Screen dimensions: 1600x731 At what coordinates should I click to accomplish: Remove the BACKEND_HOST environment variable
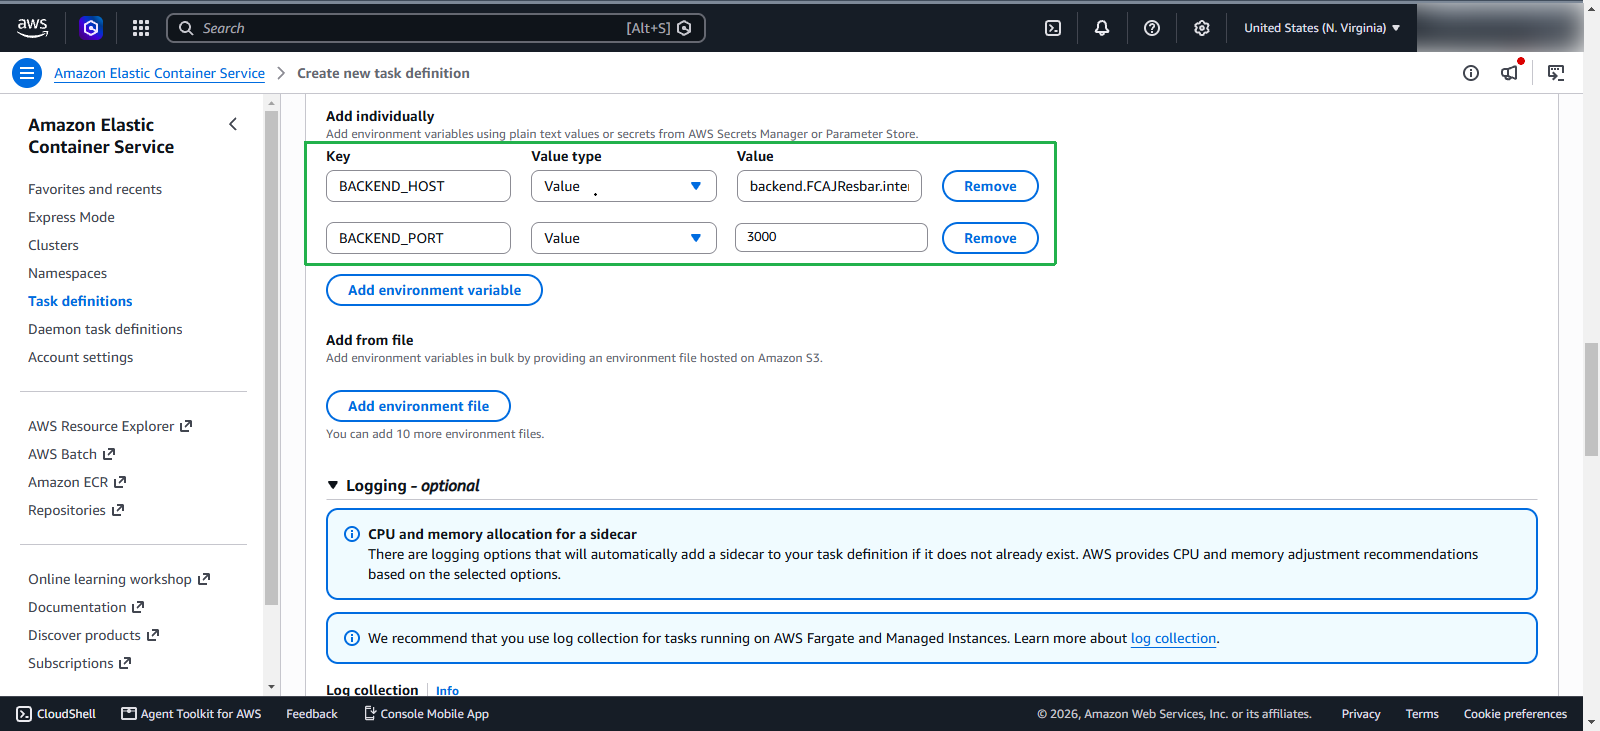(x=990, y=186)
